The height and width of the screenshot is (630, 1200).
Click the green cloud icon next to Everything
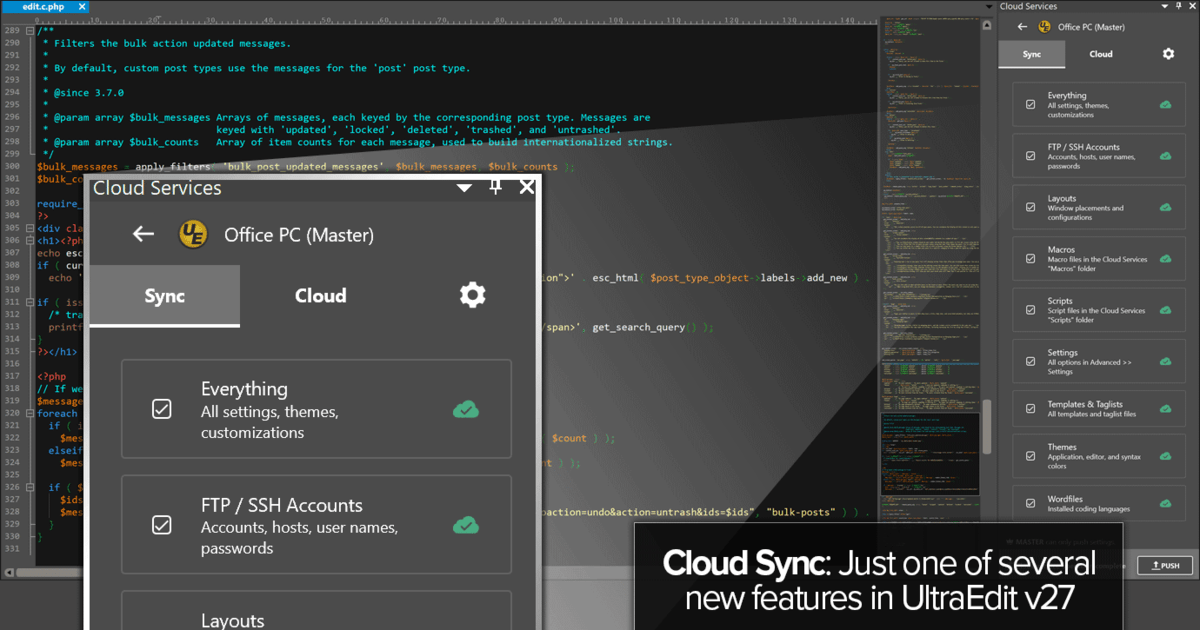point(465,409)
